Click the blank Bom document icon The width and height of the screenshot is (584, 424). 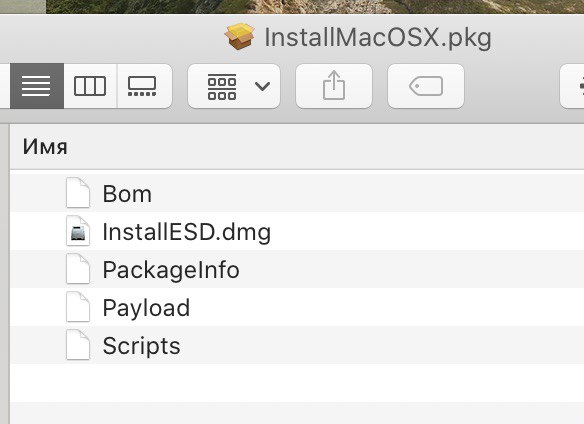pyautogui.click(x=78, y=193)
